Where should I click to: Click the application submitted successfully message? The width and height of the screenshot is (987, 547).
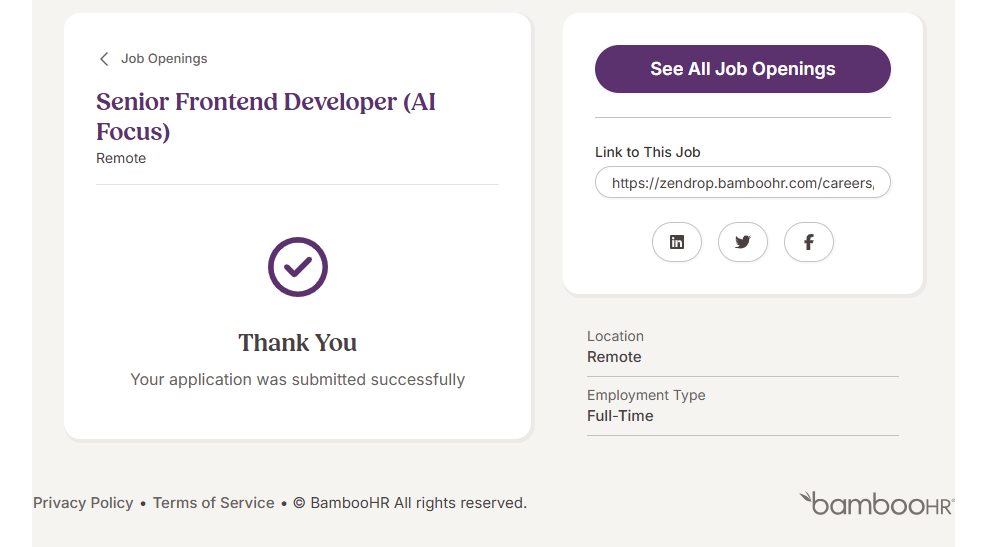click(298, 380)
